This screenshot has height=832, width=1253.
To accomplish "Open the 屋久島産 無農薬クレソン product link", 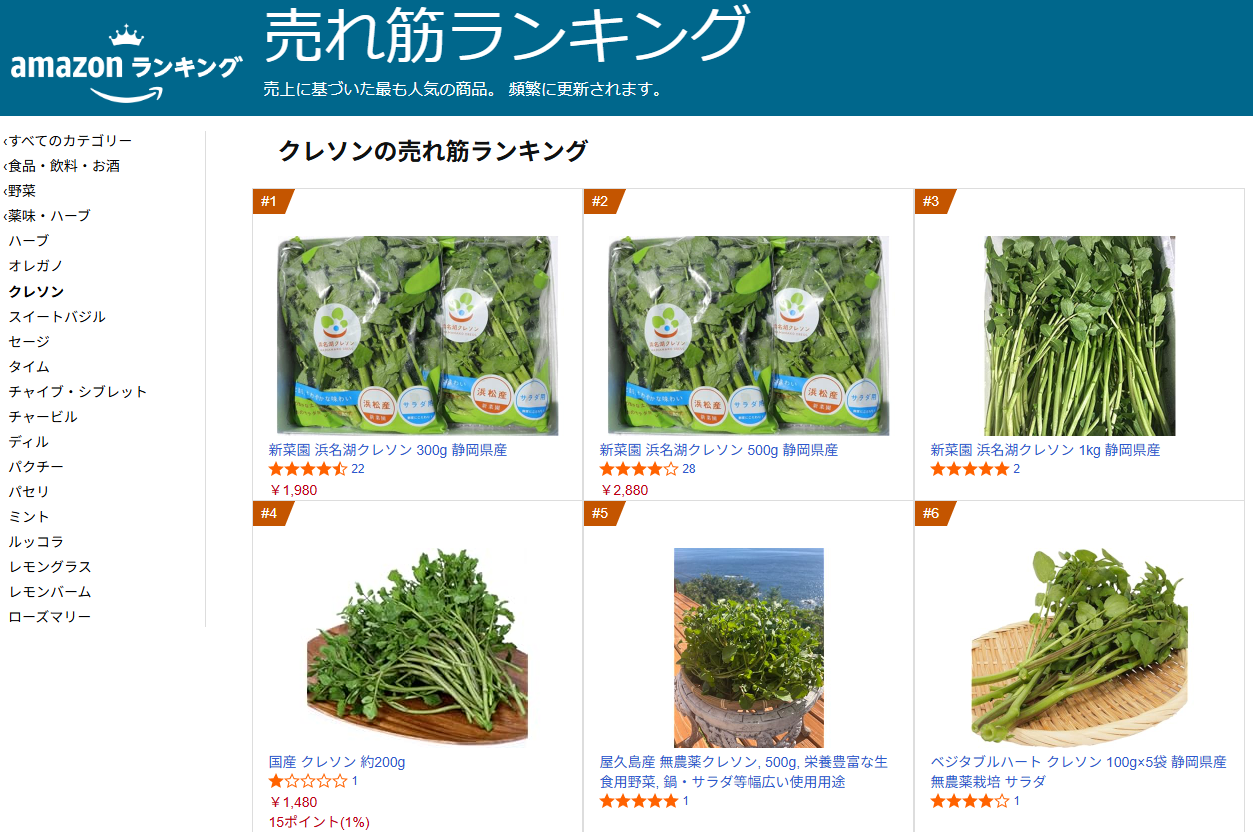I will tap(744, 771).
